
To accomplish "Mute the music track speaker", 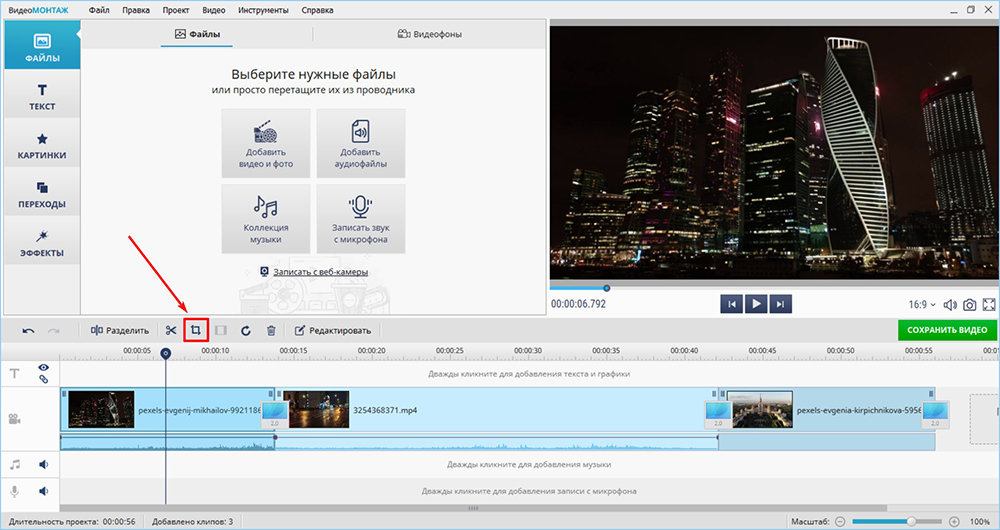I will click(44, 464).
